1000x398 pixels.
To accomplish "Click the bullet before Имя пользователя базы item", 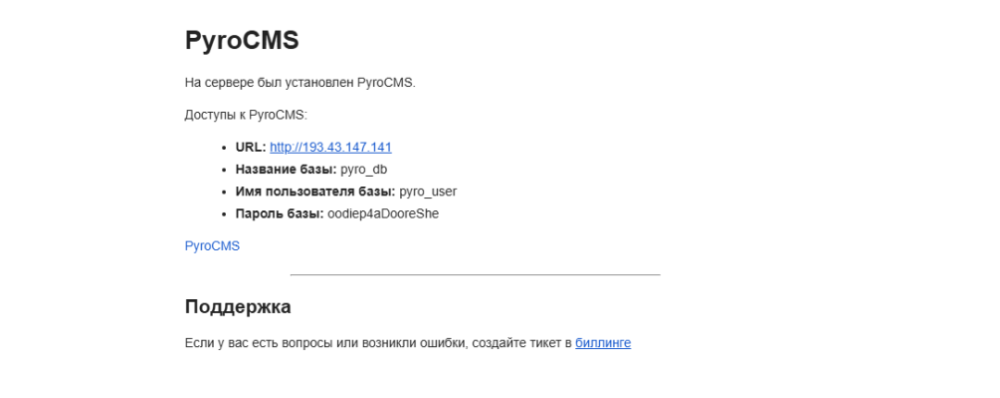I will tap(224, 193).
